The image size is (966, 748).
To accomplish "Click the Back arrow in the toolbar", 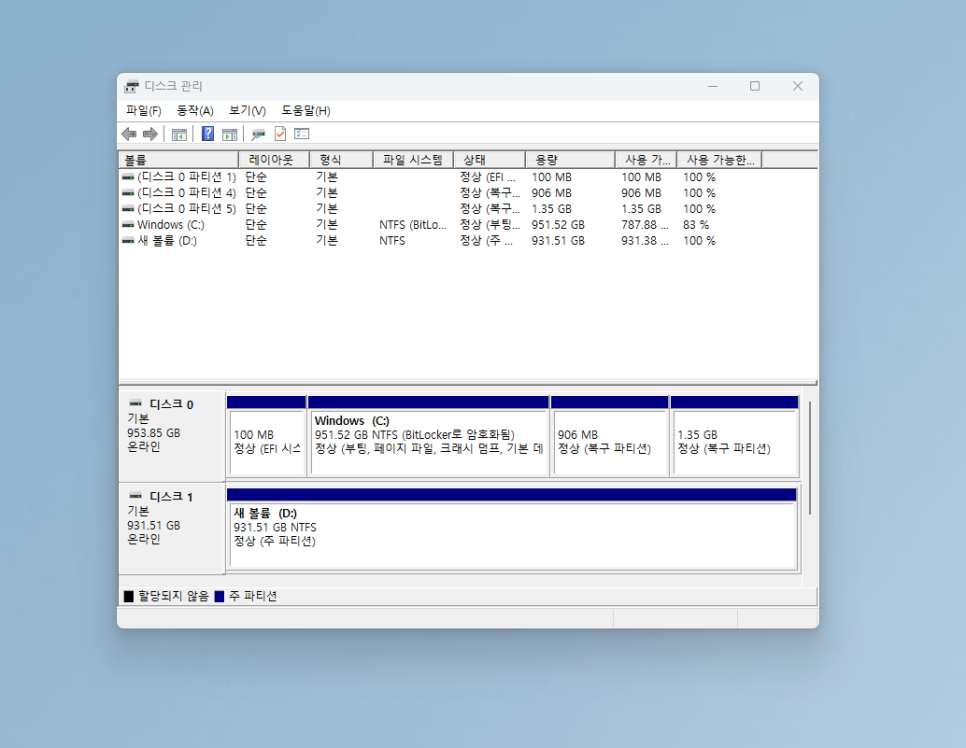I will click(x=129, y=134).
